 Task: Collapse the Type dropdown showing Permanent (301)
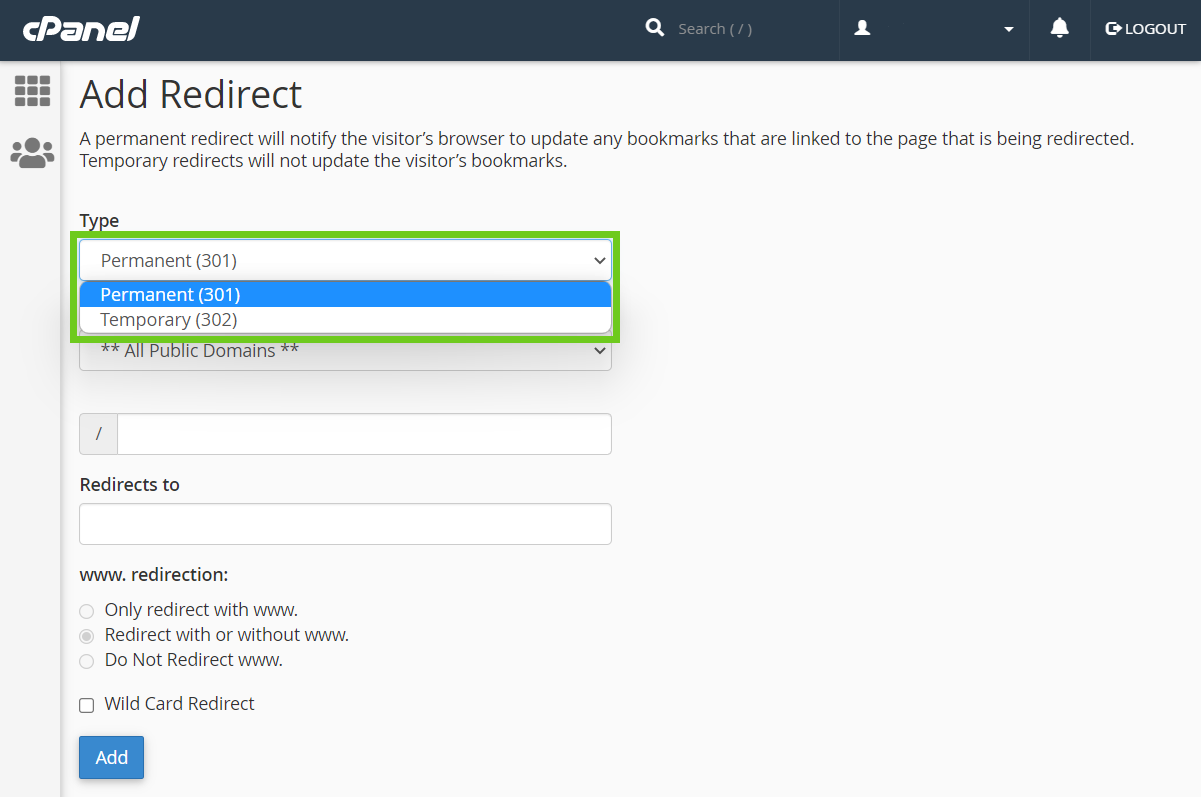[345, 260]
